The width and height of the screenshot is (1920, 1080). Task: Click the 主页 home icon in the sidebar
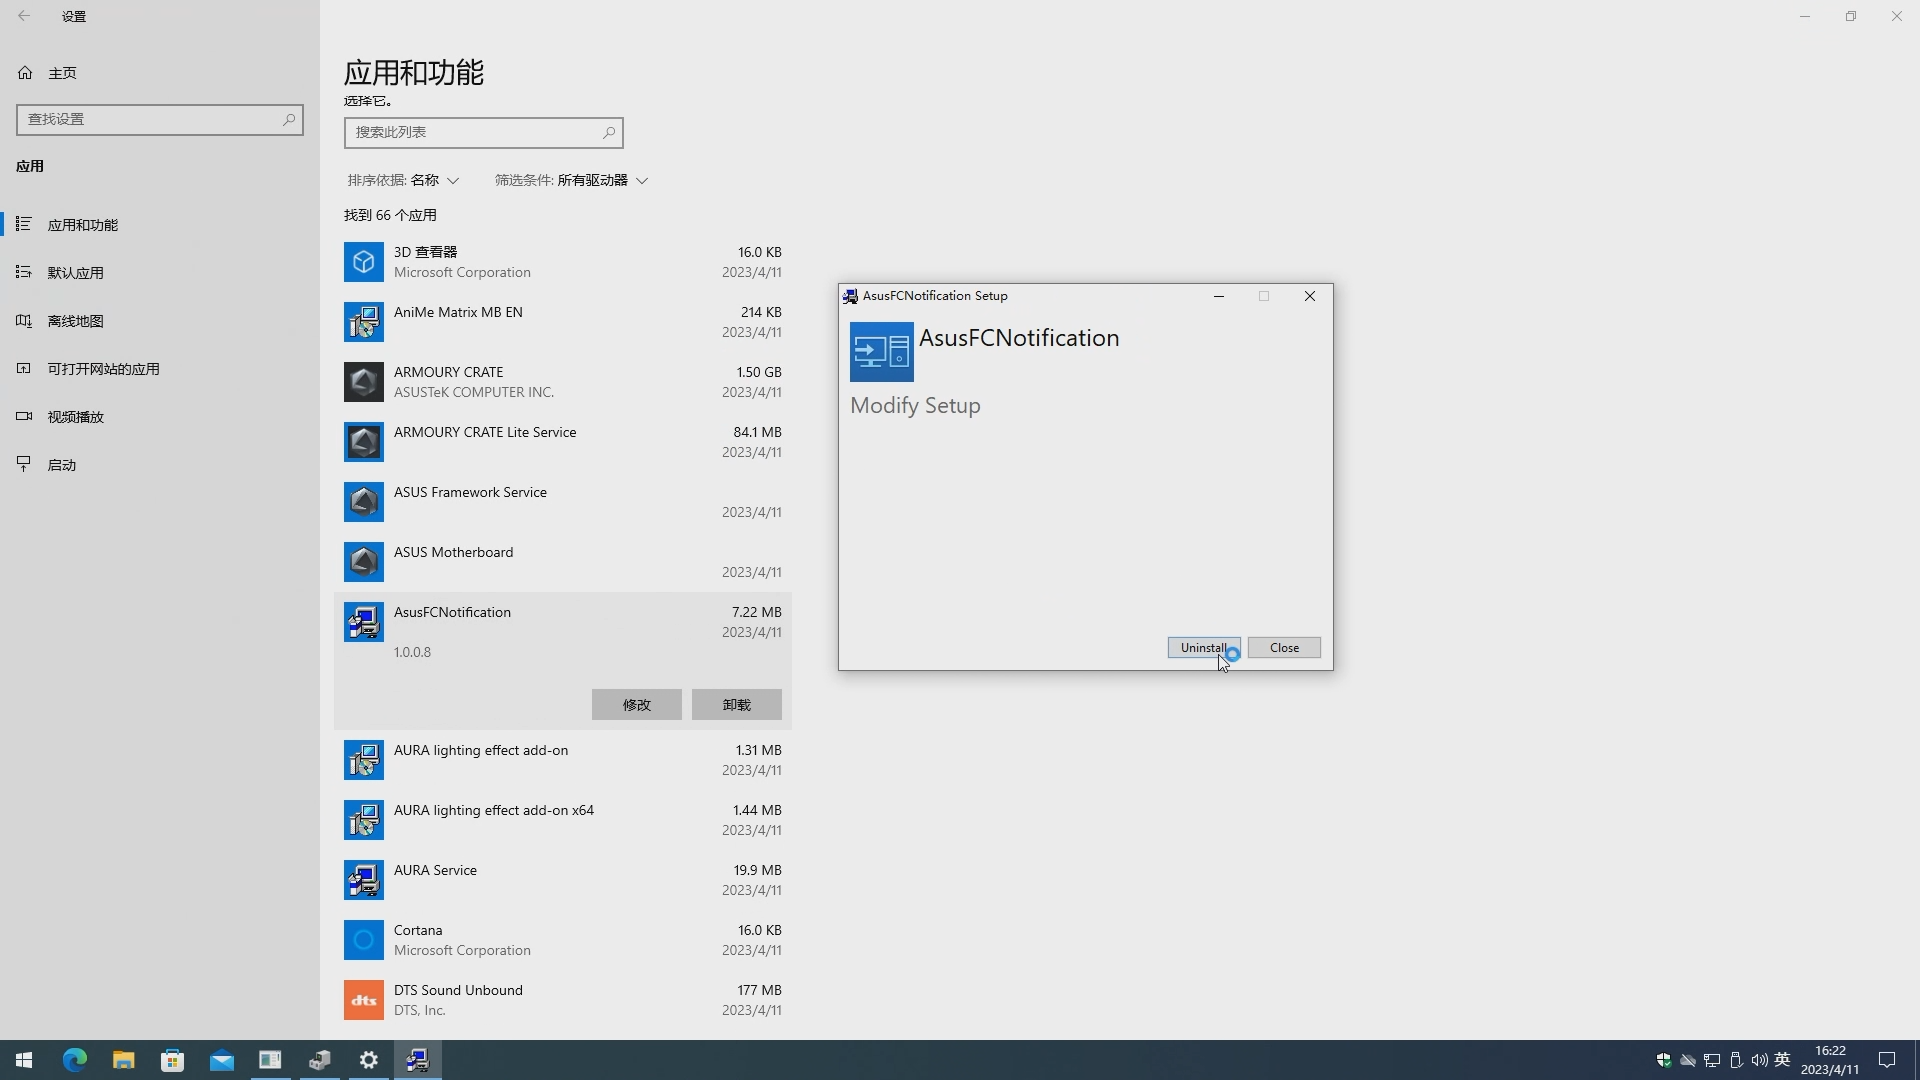click(25, 71)
